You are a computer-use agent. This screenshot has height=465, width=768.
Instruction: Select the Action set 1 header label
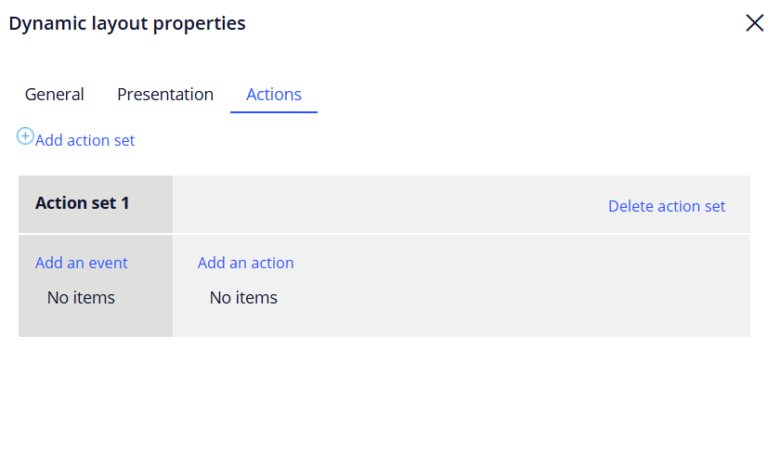[82, 203]
